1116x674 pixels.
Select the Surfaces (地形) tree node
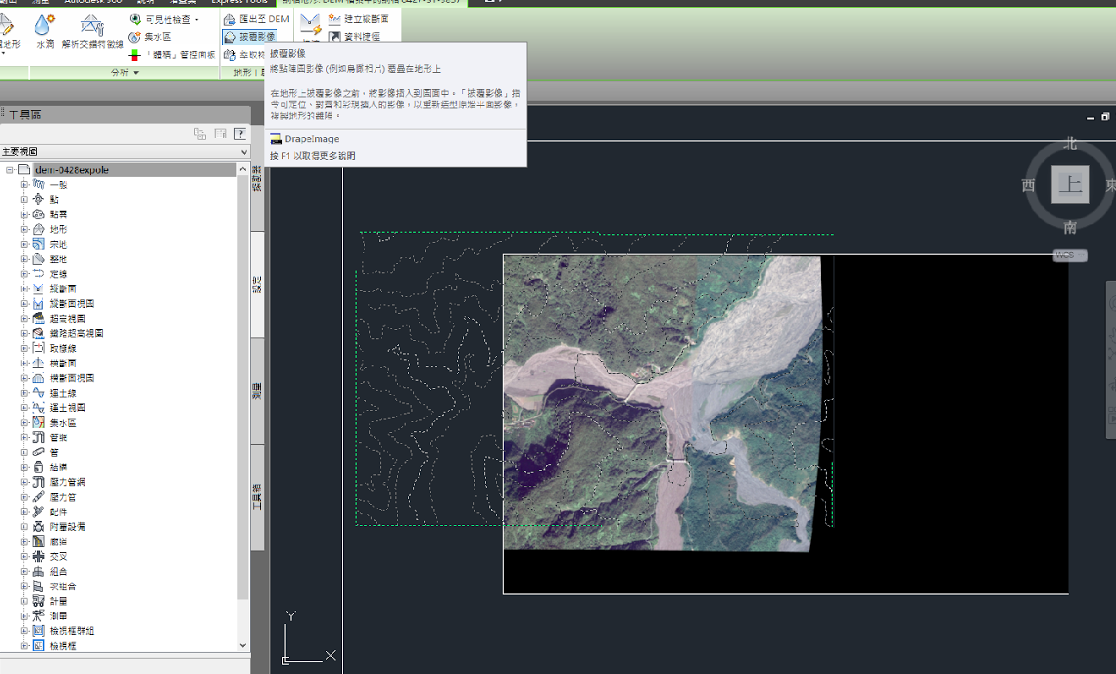(58, 229)
